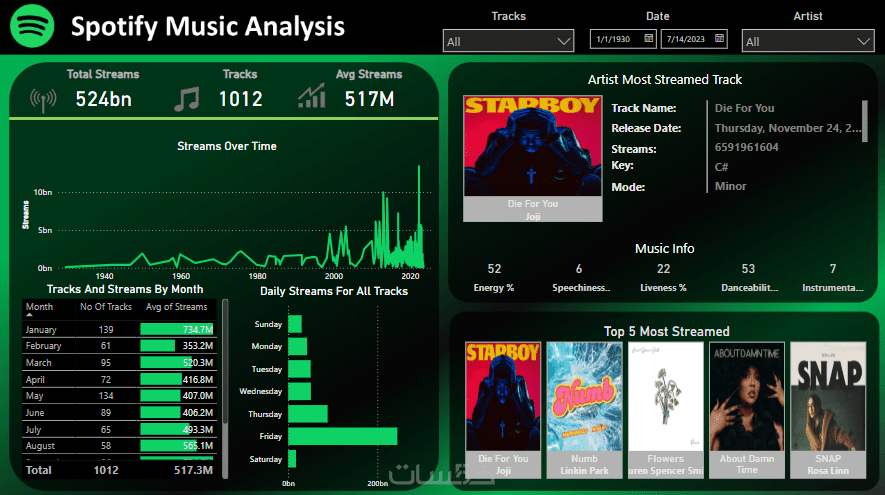This screenshot has width=885, height=495.
Task: Click the Thursday bar in Daily Streams
Action: coord(308,414)
